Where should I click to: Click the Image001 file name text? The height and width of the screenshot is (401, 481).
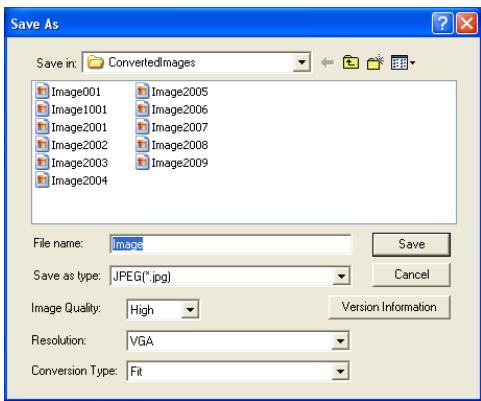click(x=76, y=92)
